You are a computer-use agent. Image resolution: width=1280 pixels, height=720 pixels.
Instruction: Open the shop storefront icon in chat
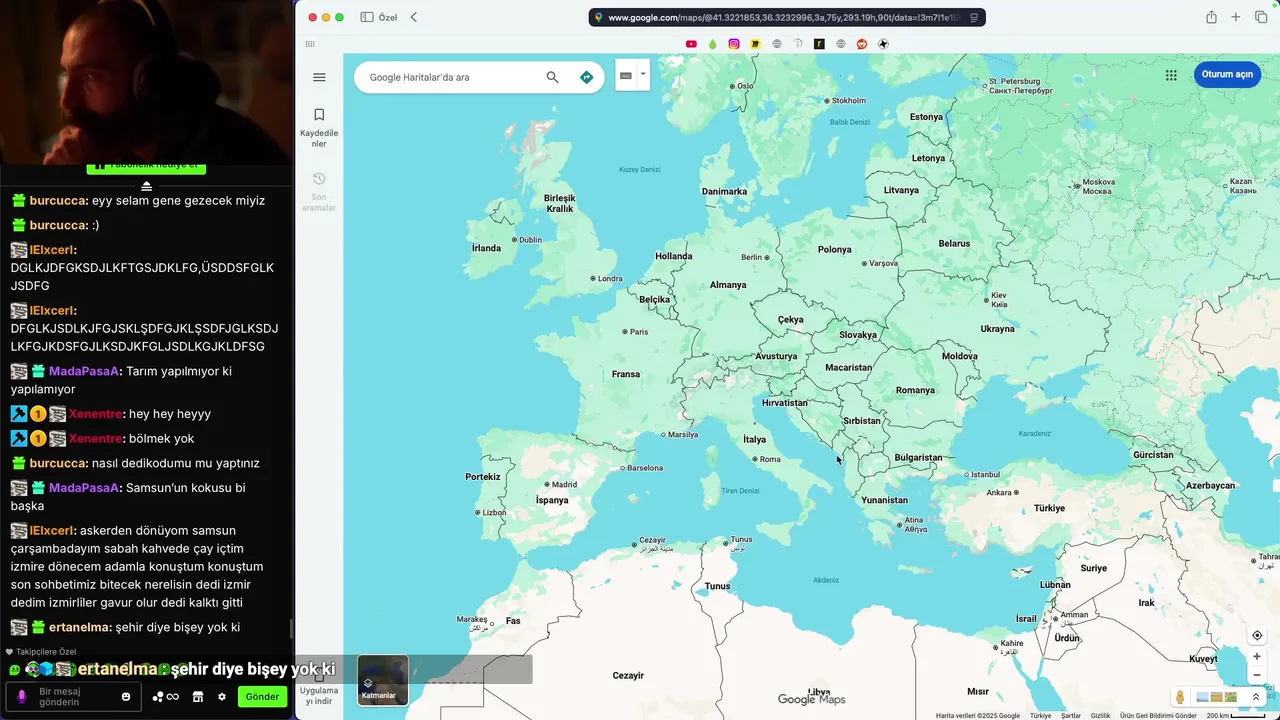[198, 697]
